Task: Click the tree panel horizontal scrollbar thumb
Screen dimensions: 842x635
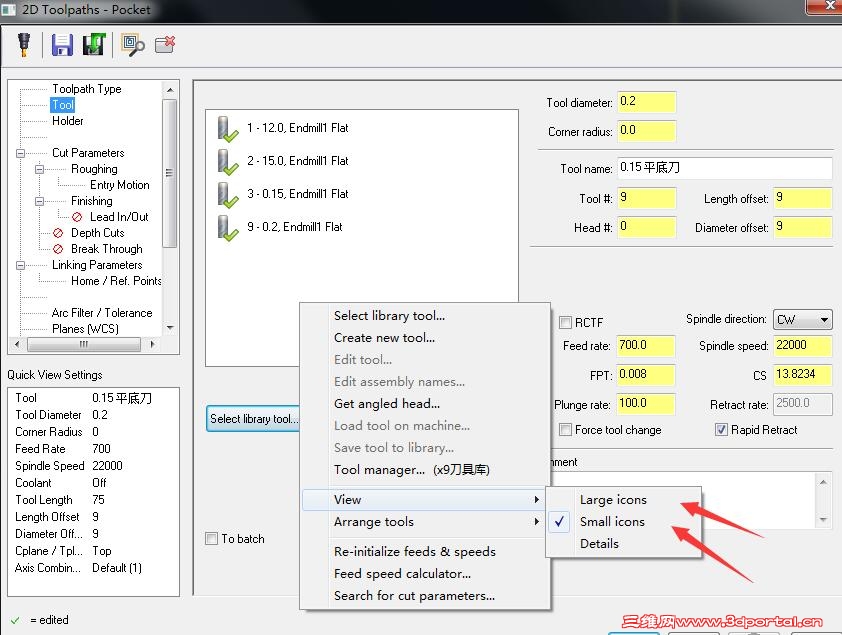Action: point(84,344)
